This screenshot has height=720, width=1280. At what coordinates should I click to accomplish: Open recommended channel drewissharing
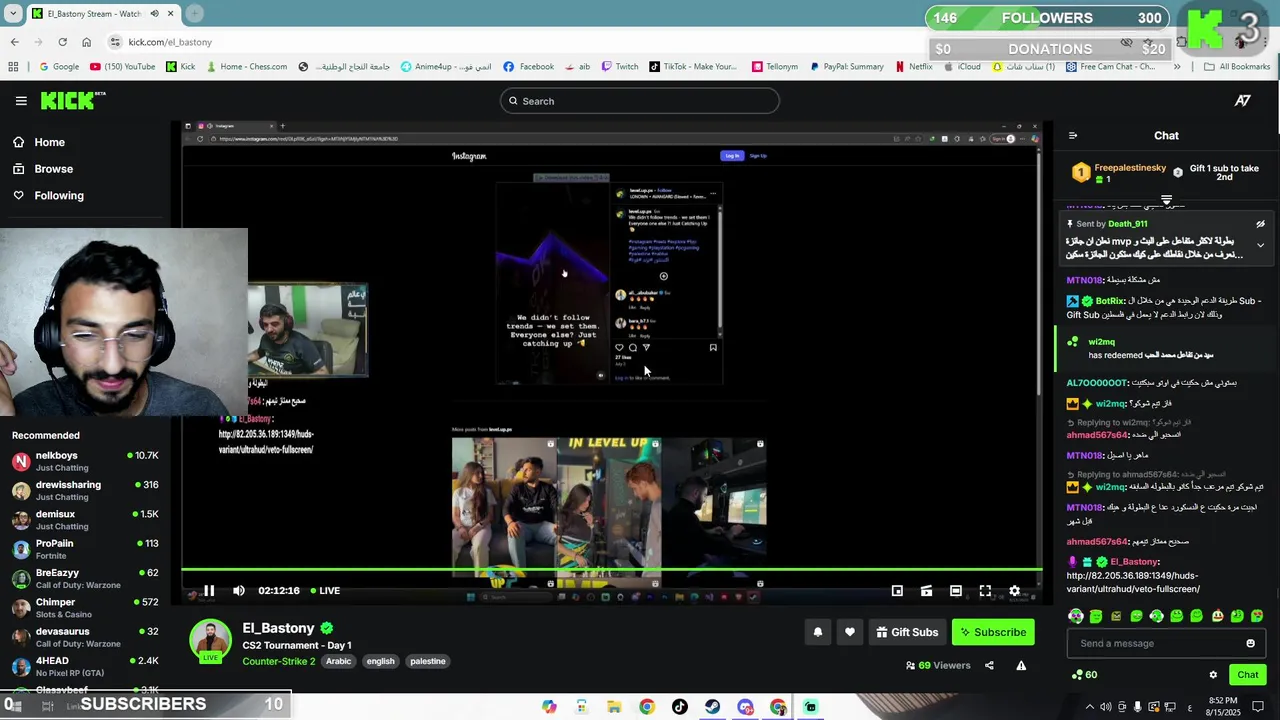pos(85,490)
